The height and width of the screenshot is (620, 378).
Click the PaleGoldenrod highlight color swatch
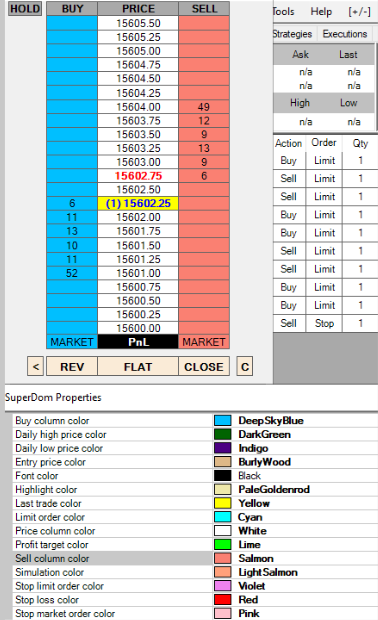coord(223,489)
